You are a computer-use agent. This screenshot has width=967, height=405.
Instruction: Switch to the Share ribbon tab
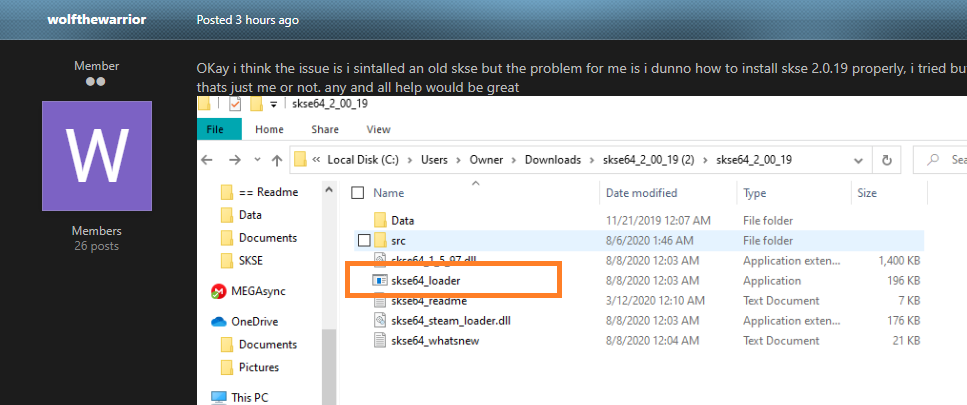pos(325,129)
